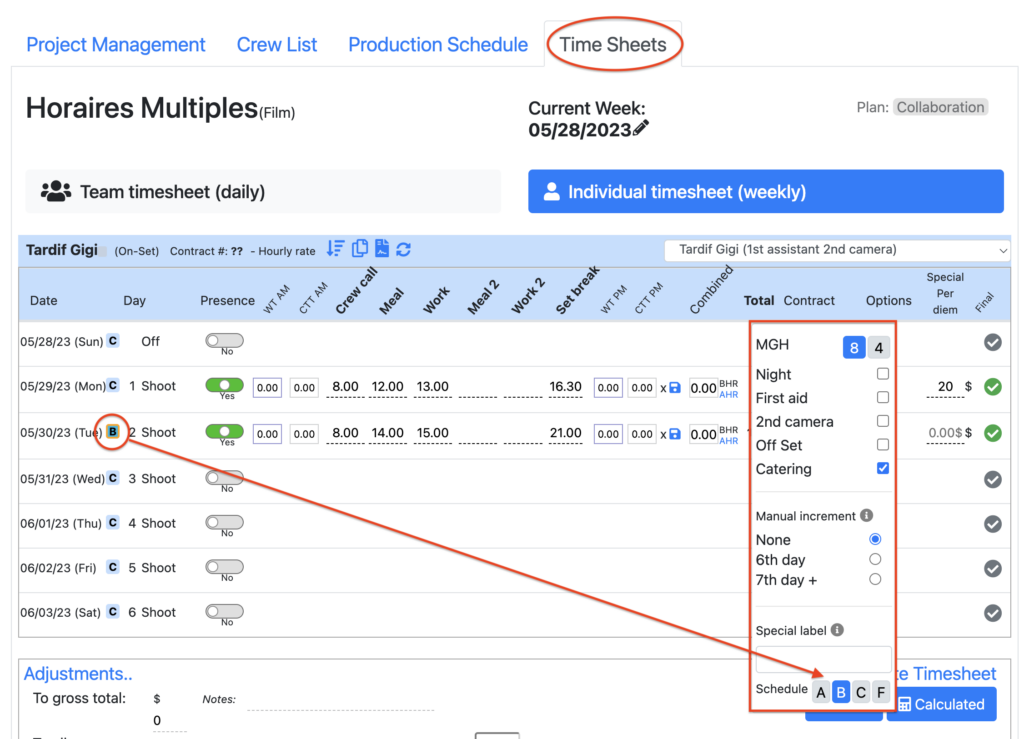This screenshot has width=1024, height=739.
Task: Click the Special label text field
Action: point(823,658)
